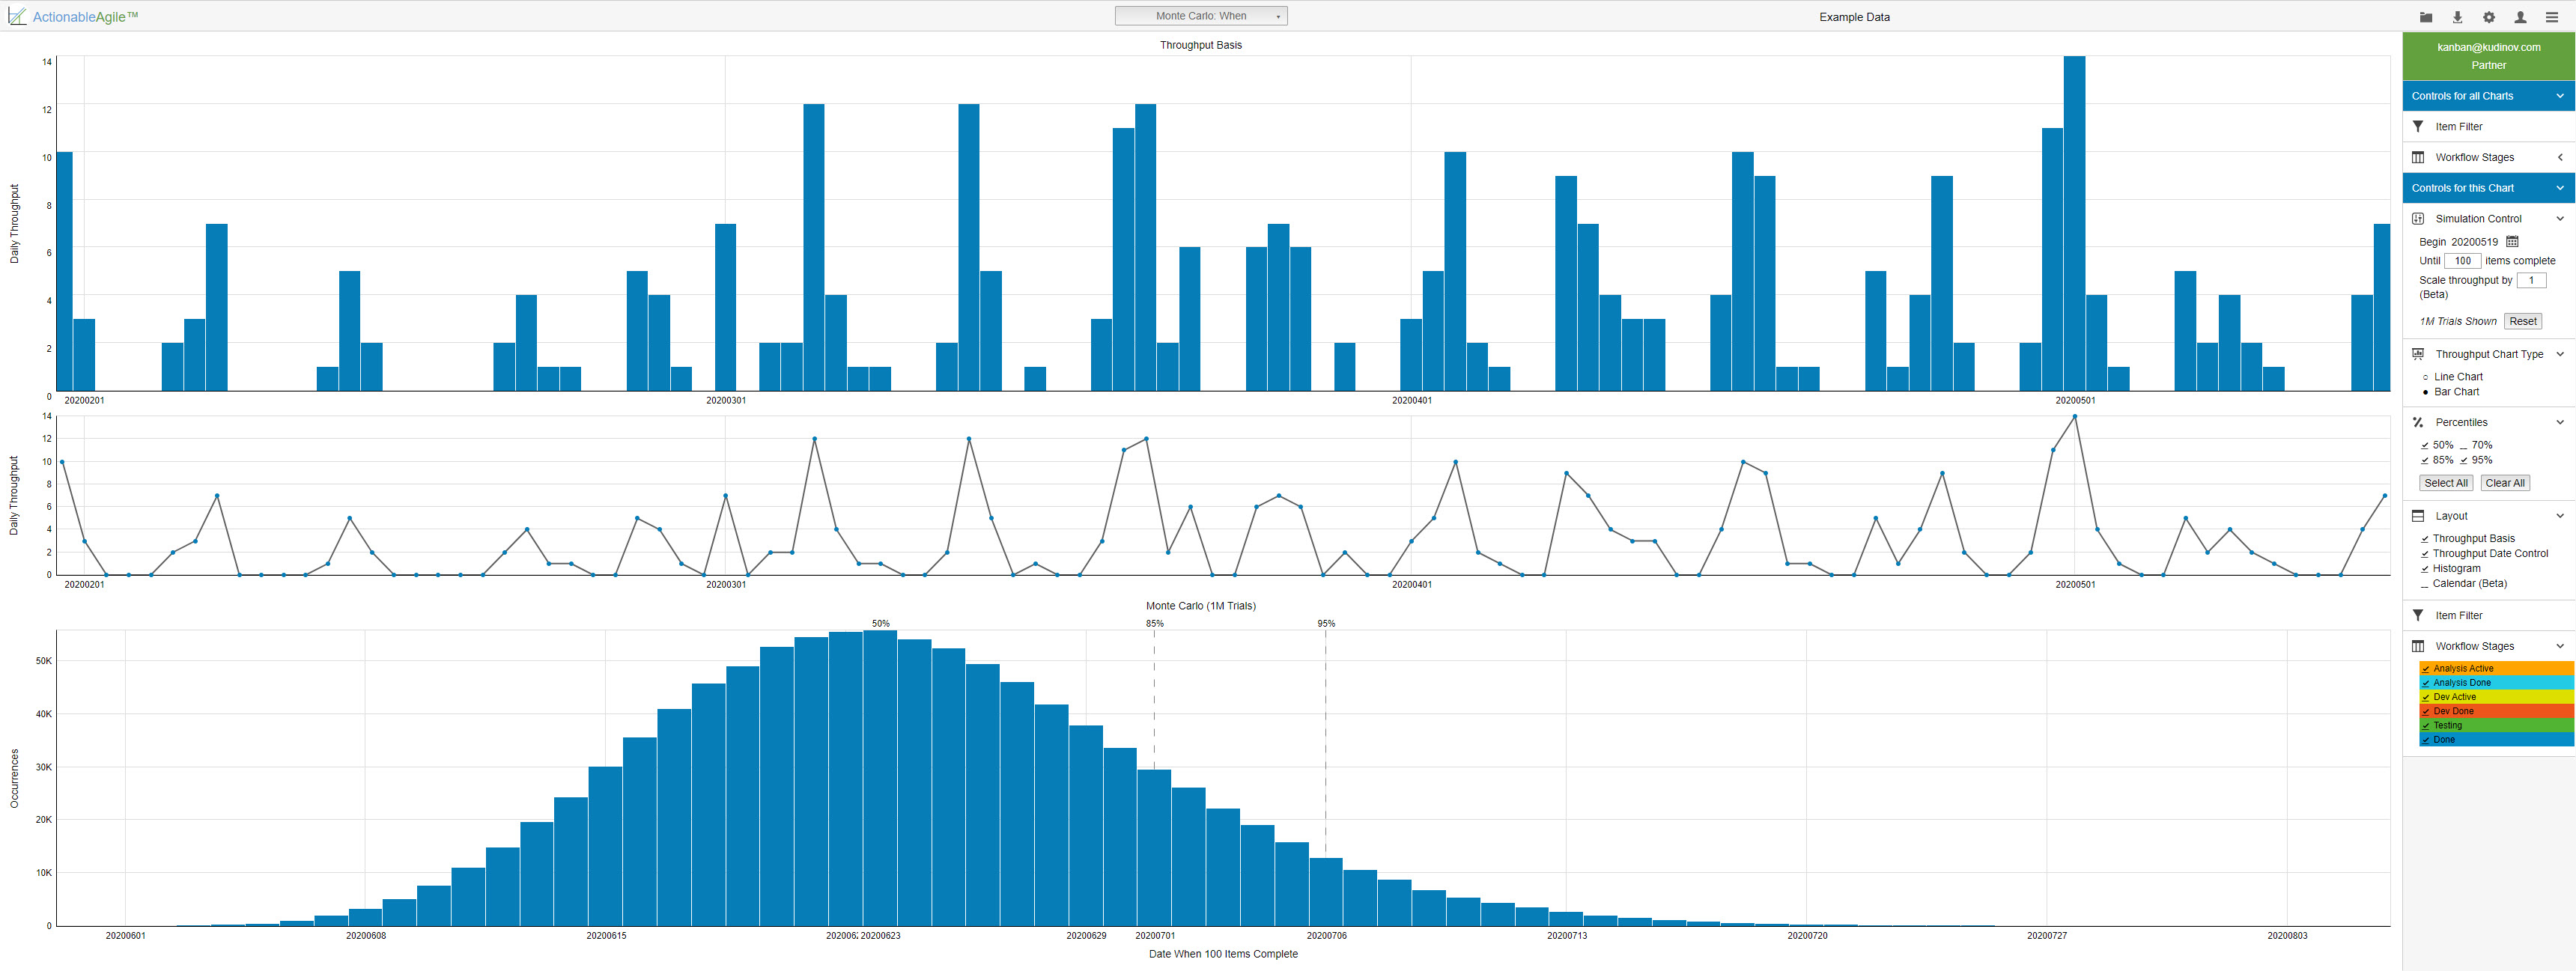
Task: Click the ActionableAgile logo icon
Action: (x=17, y=16)
